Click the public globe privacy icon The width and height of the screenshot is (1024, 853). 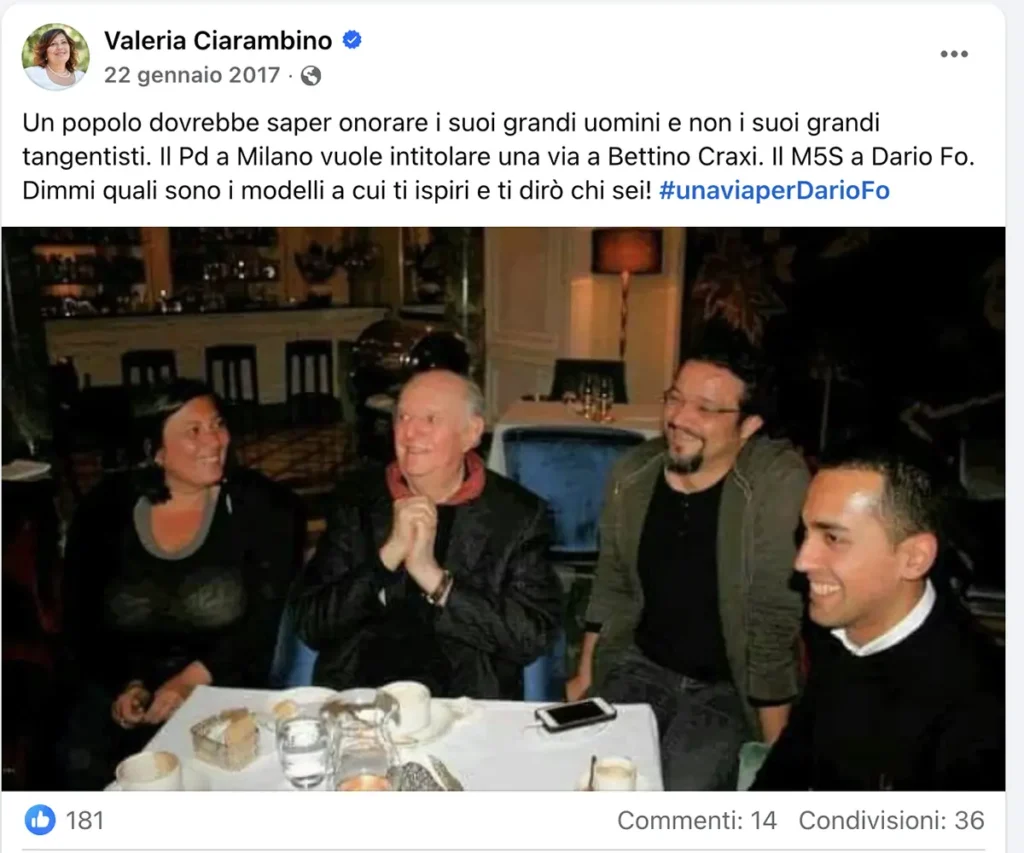311,76
